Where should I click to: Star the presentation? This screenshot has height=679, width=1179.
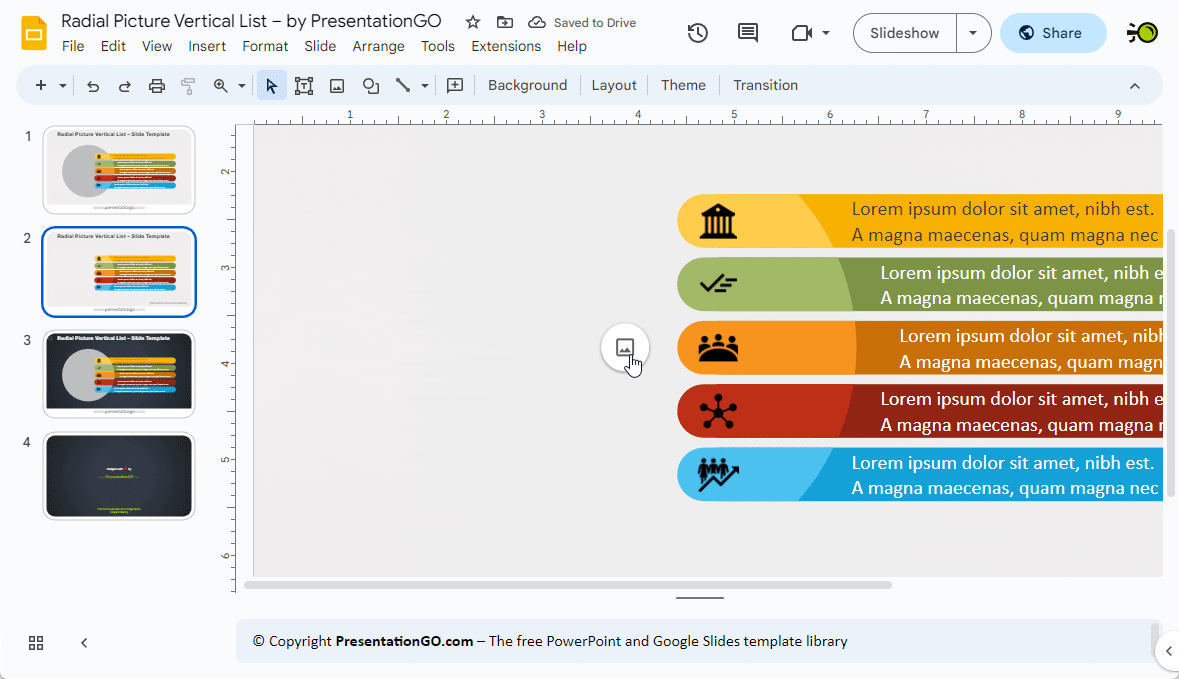472,23
